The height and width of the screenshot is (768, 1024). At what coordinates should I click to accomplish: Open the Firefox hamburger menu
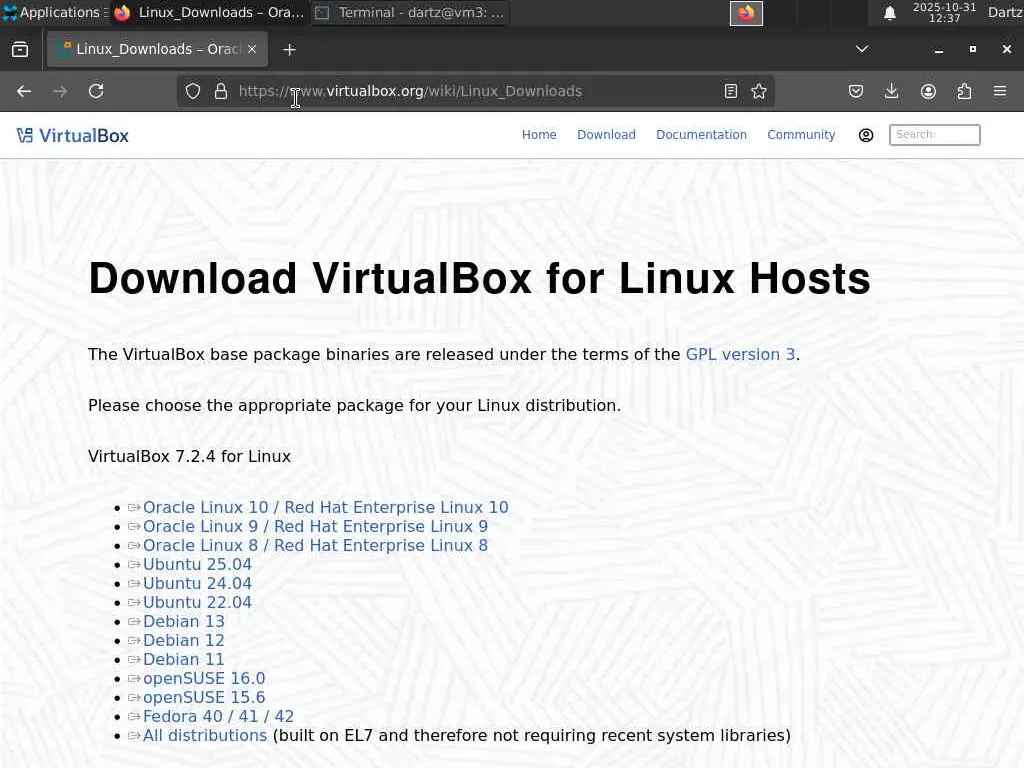(x=1000, y=91)
